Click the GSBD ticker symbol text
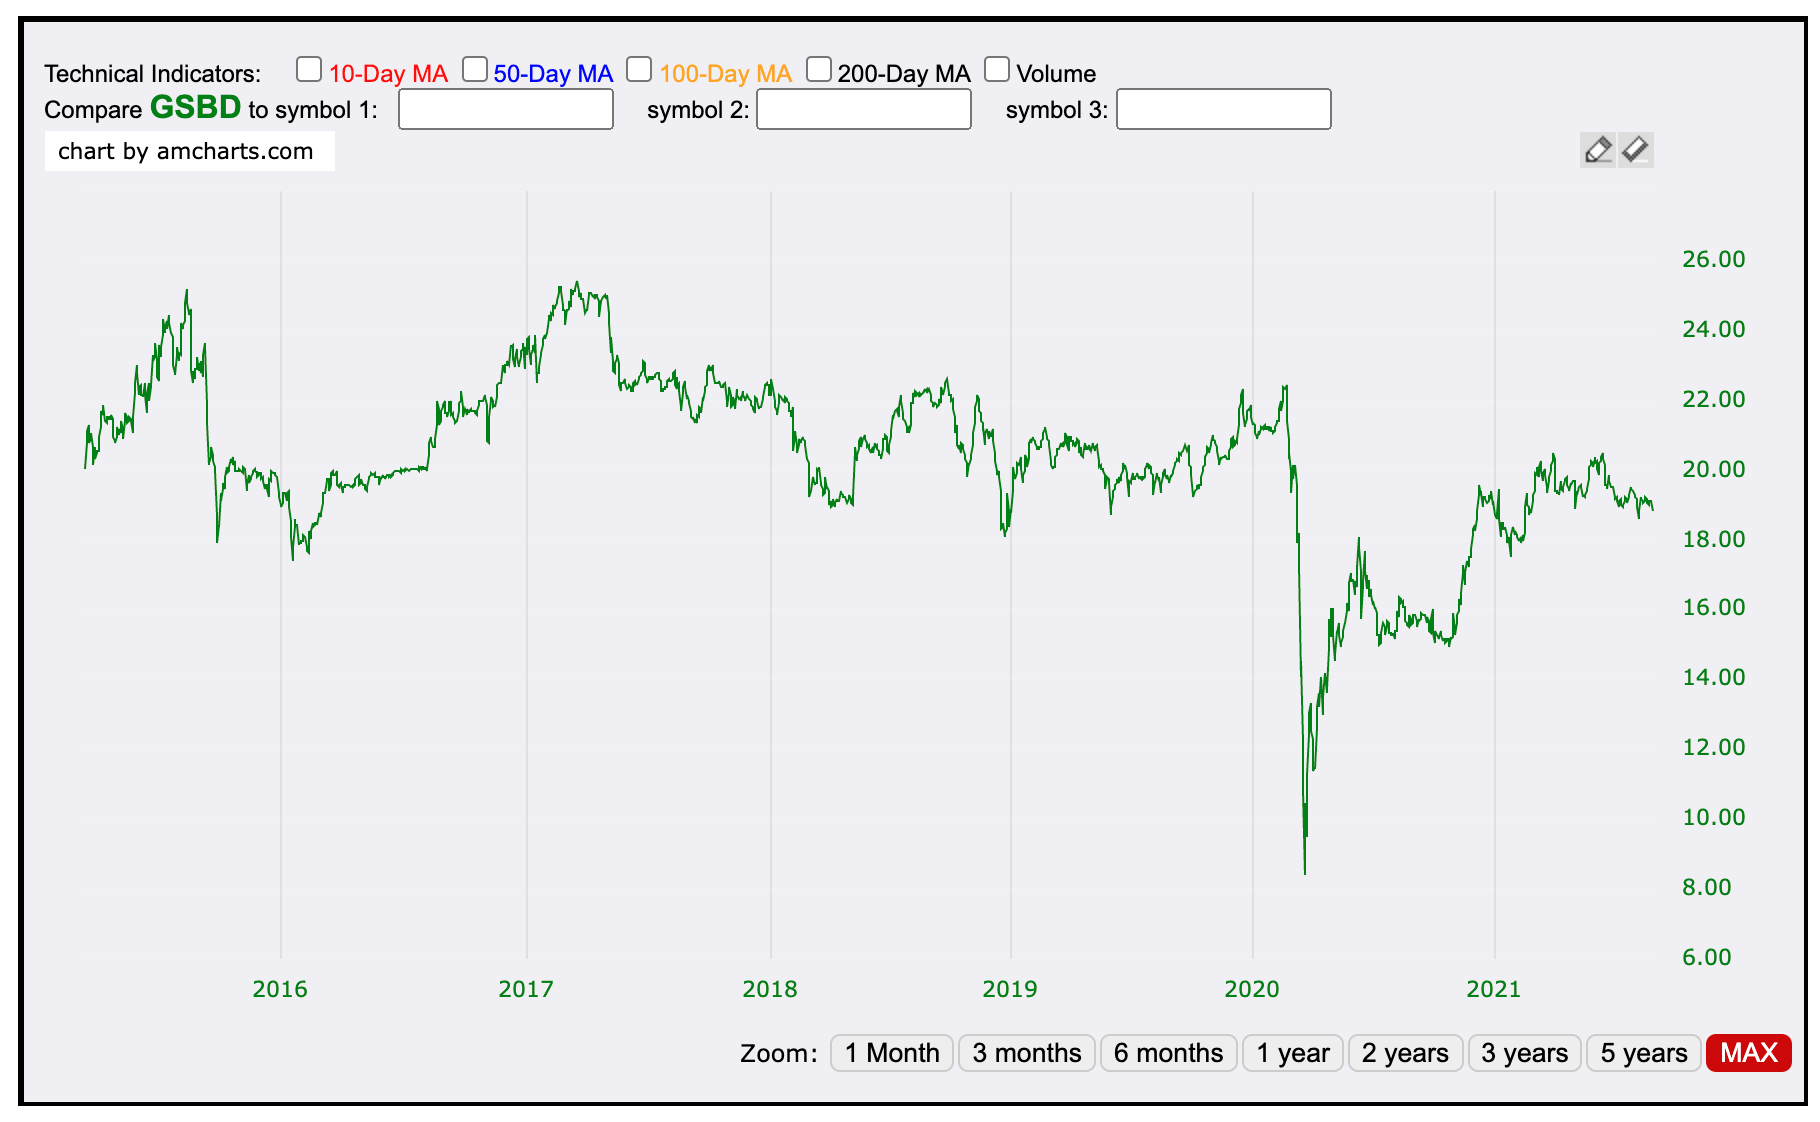Image resolution: width=1820 pixels, height=1122 pixels. 196,107
